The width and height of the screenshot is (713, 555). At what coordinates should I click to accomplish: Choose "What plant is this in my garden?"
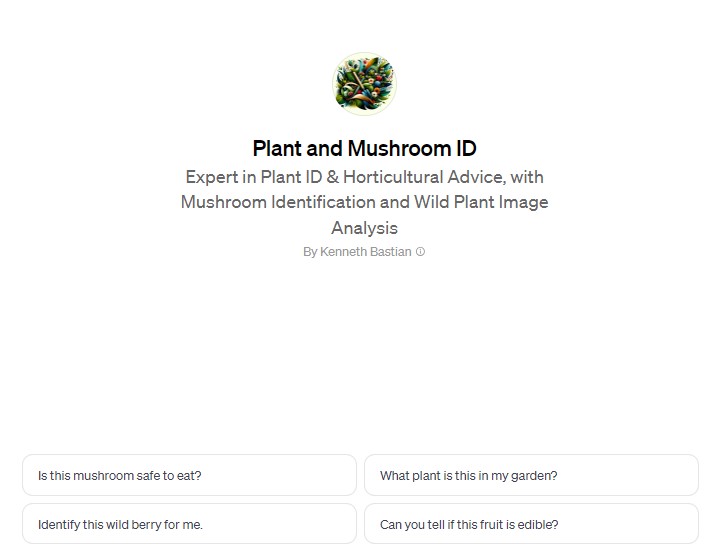pyautogui.click(x=531, y=476)
